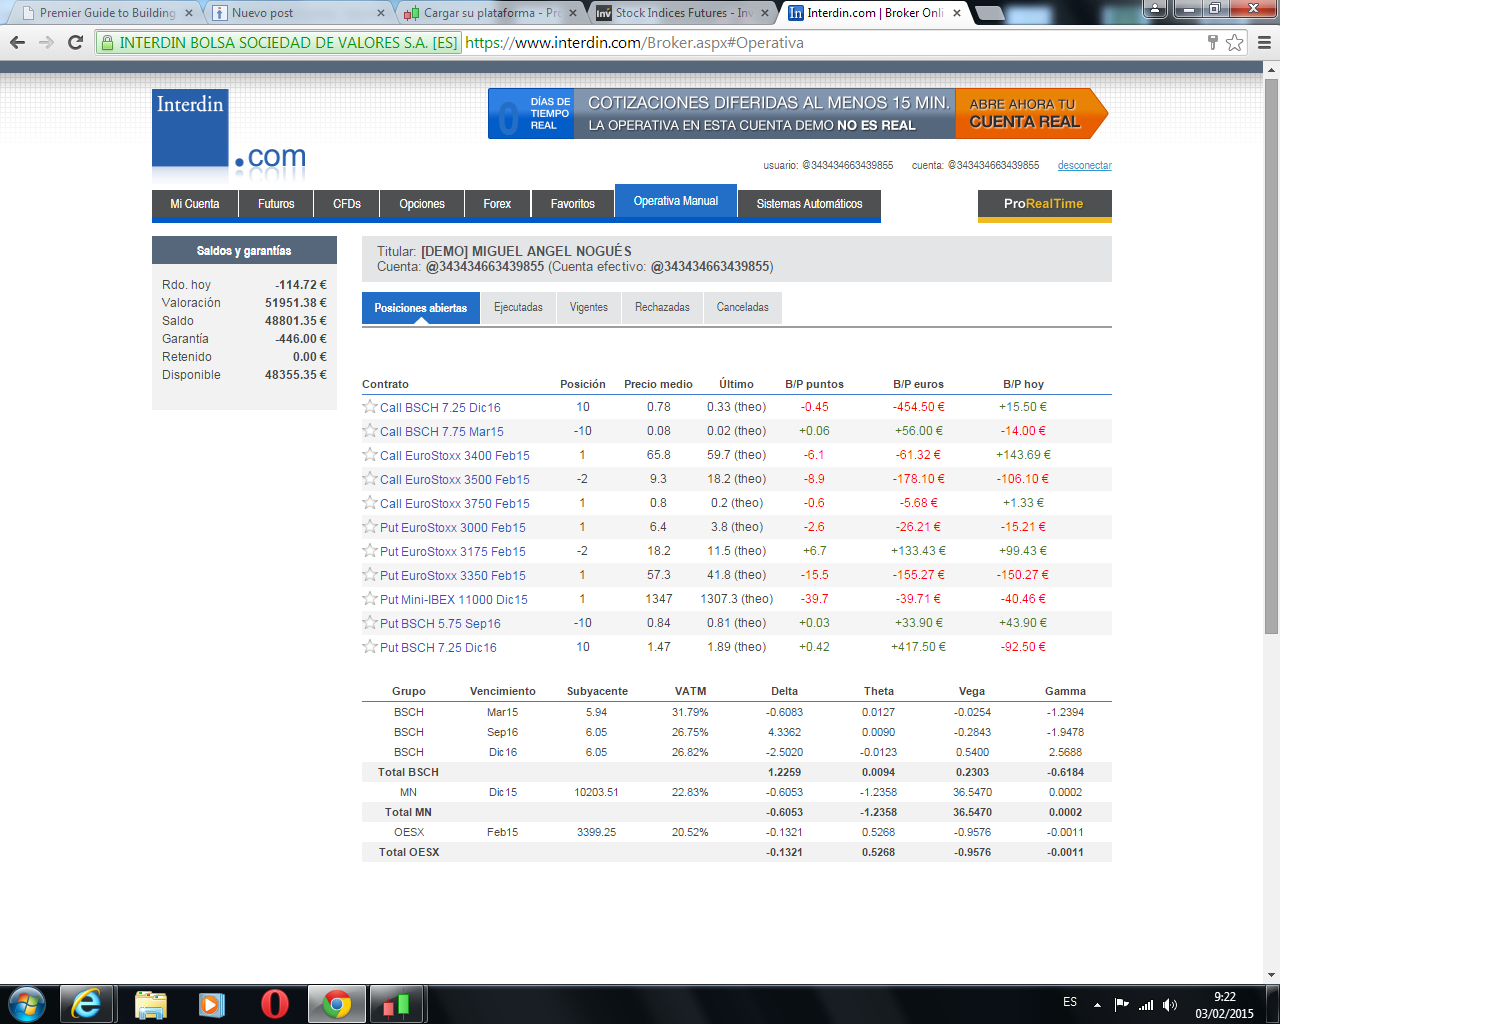The image size is (1500, 1024).
Task: Show the Canceladas orders tab
Action: point(743,308)
